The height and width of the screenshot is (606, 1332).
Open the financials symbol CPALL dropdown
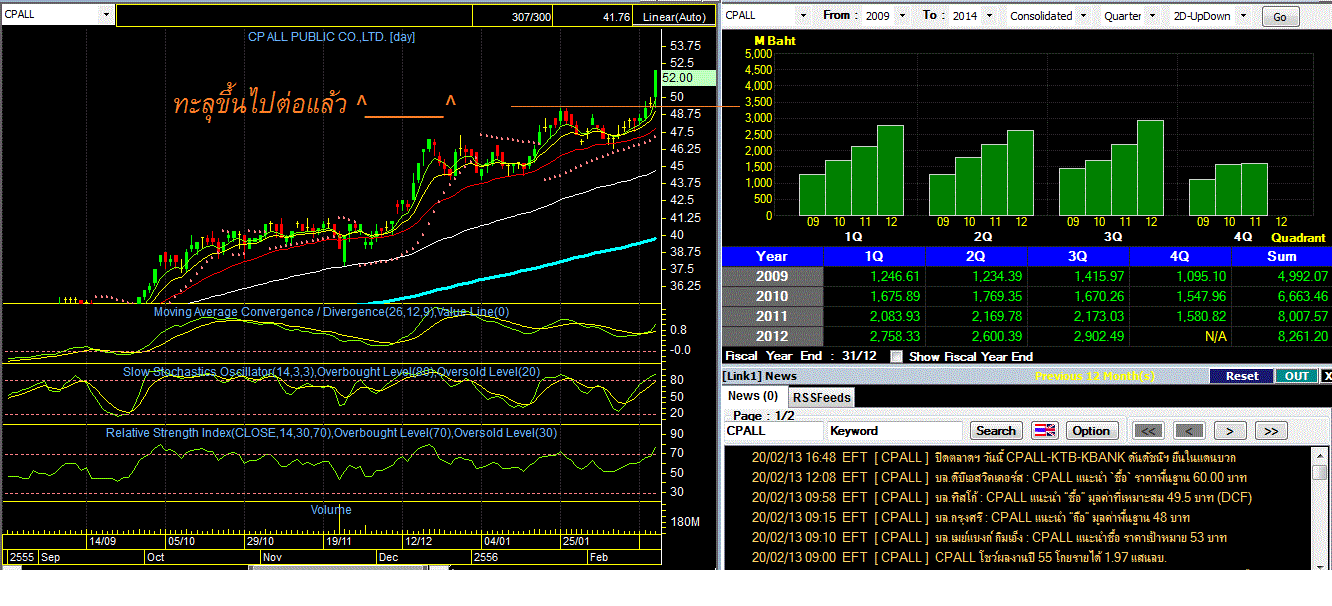click(802, 16)
